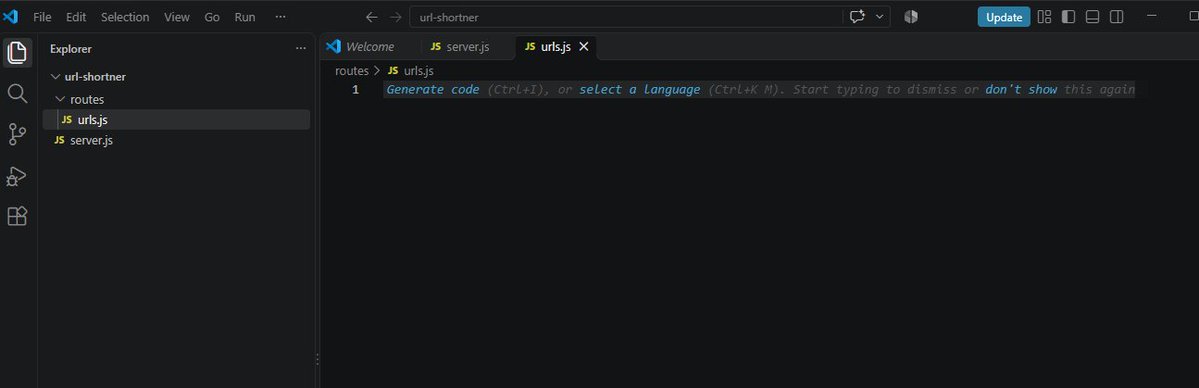Click the don't show link
This screenshot has width=1199, height=388.
pos(1021,90)
